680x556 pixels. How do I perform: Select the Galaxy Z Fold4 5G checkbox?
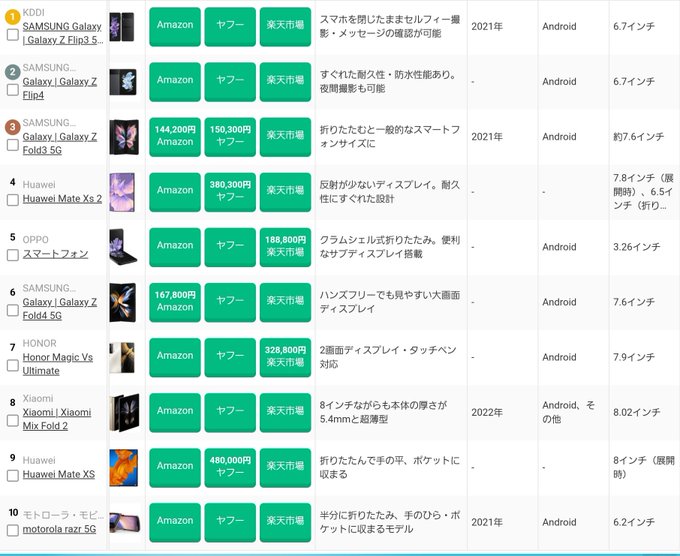tap(13, 310)
